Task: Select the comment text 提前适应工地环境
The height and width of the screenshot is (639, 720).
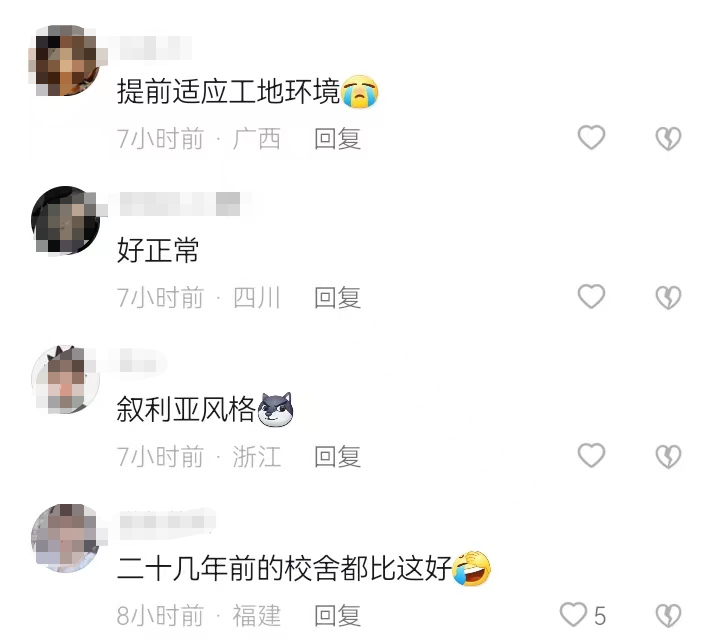Action: click(x=228, y=91)
